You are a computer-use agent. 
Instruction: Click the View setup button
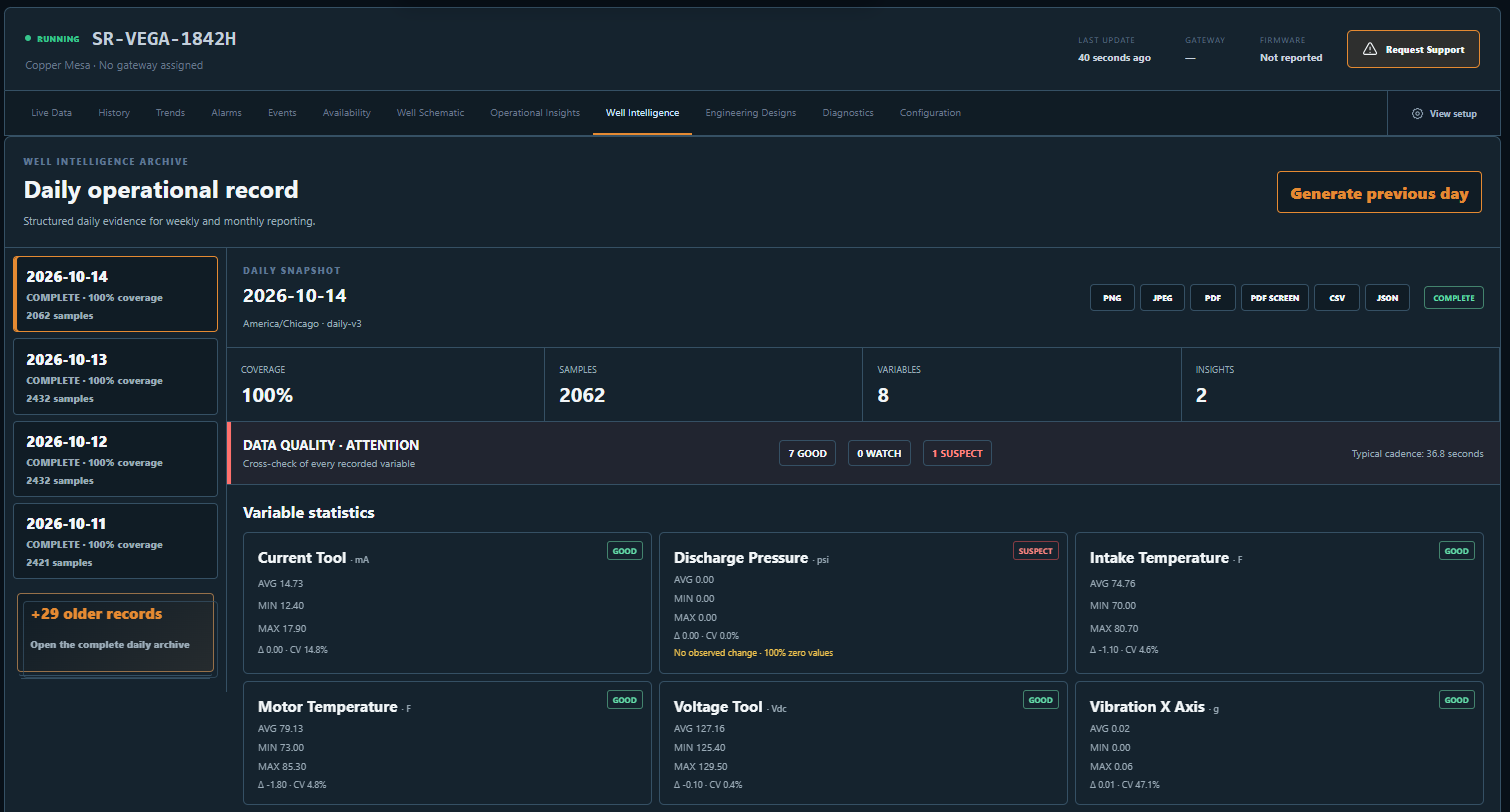[1444, 113]
